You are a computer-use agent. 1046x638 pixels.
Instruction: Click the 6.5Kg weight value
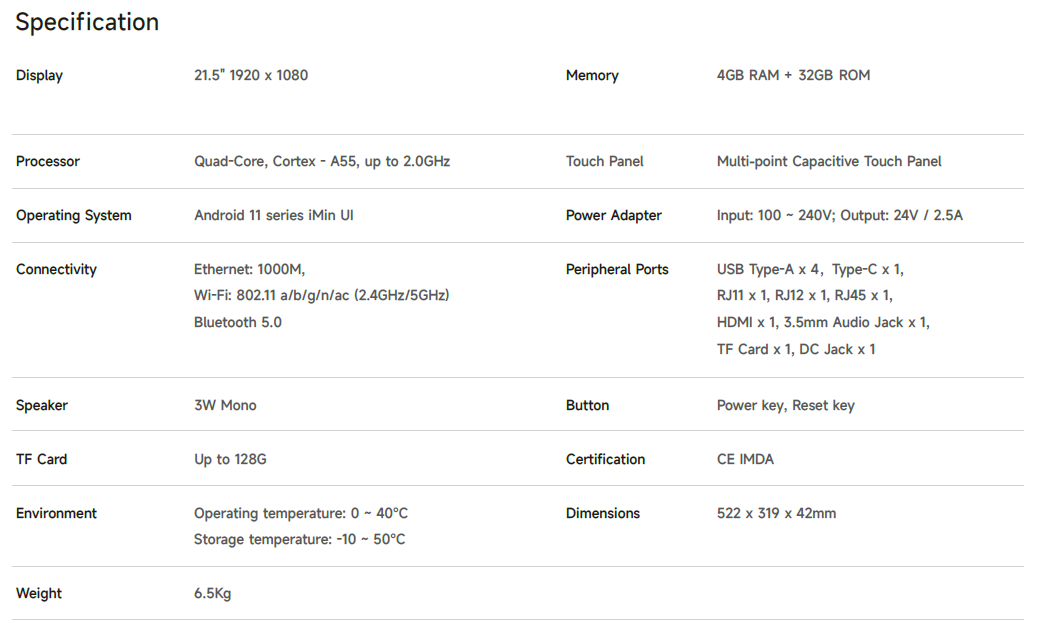[x=213, y=594]
